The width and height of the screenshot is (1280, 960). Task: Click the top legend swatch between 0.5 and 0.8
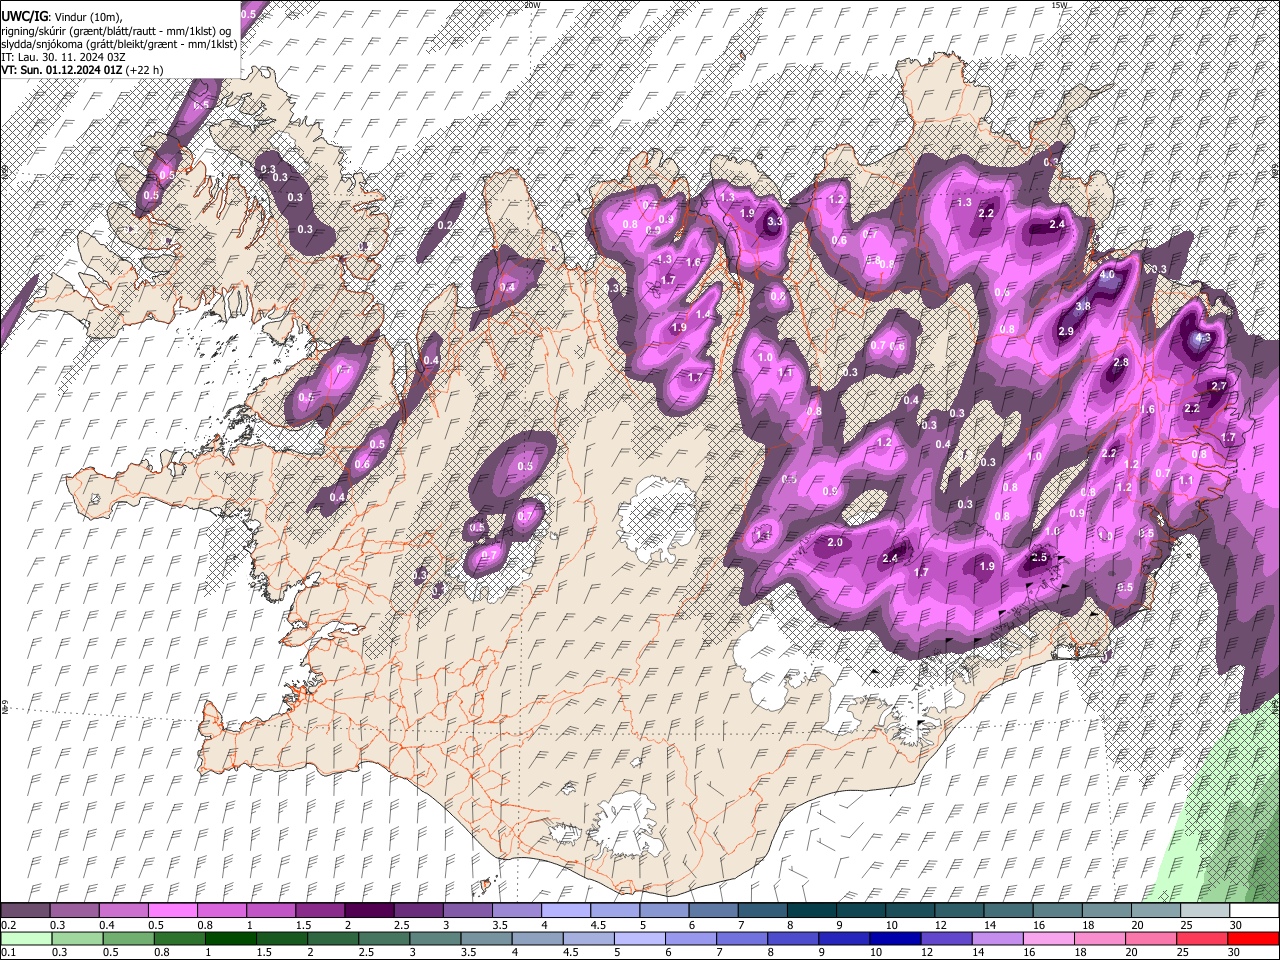tap(173, 910)
